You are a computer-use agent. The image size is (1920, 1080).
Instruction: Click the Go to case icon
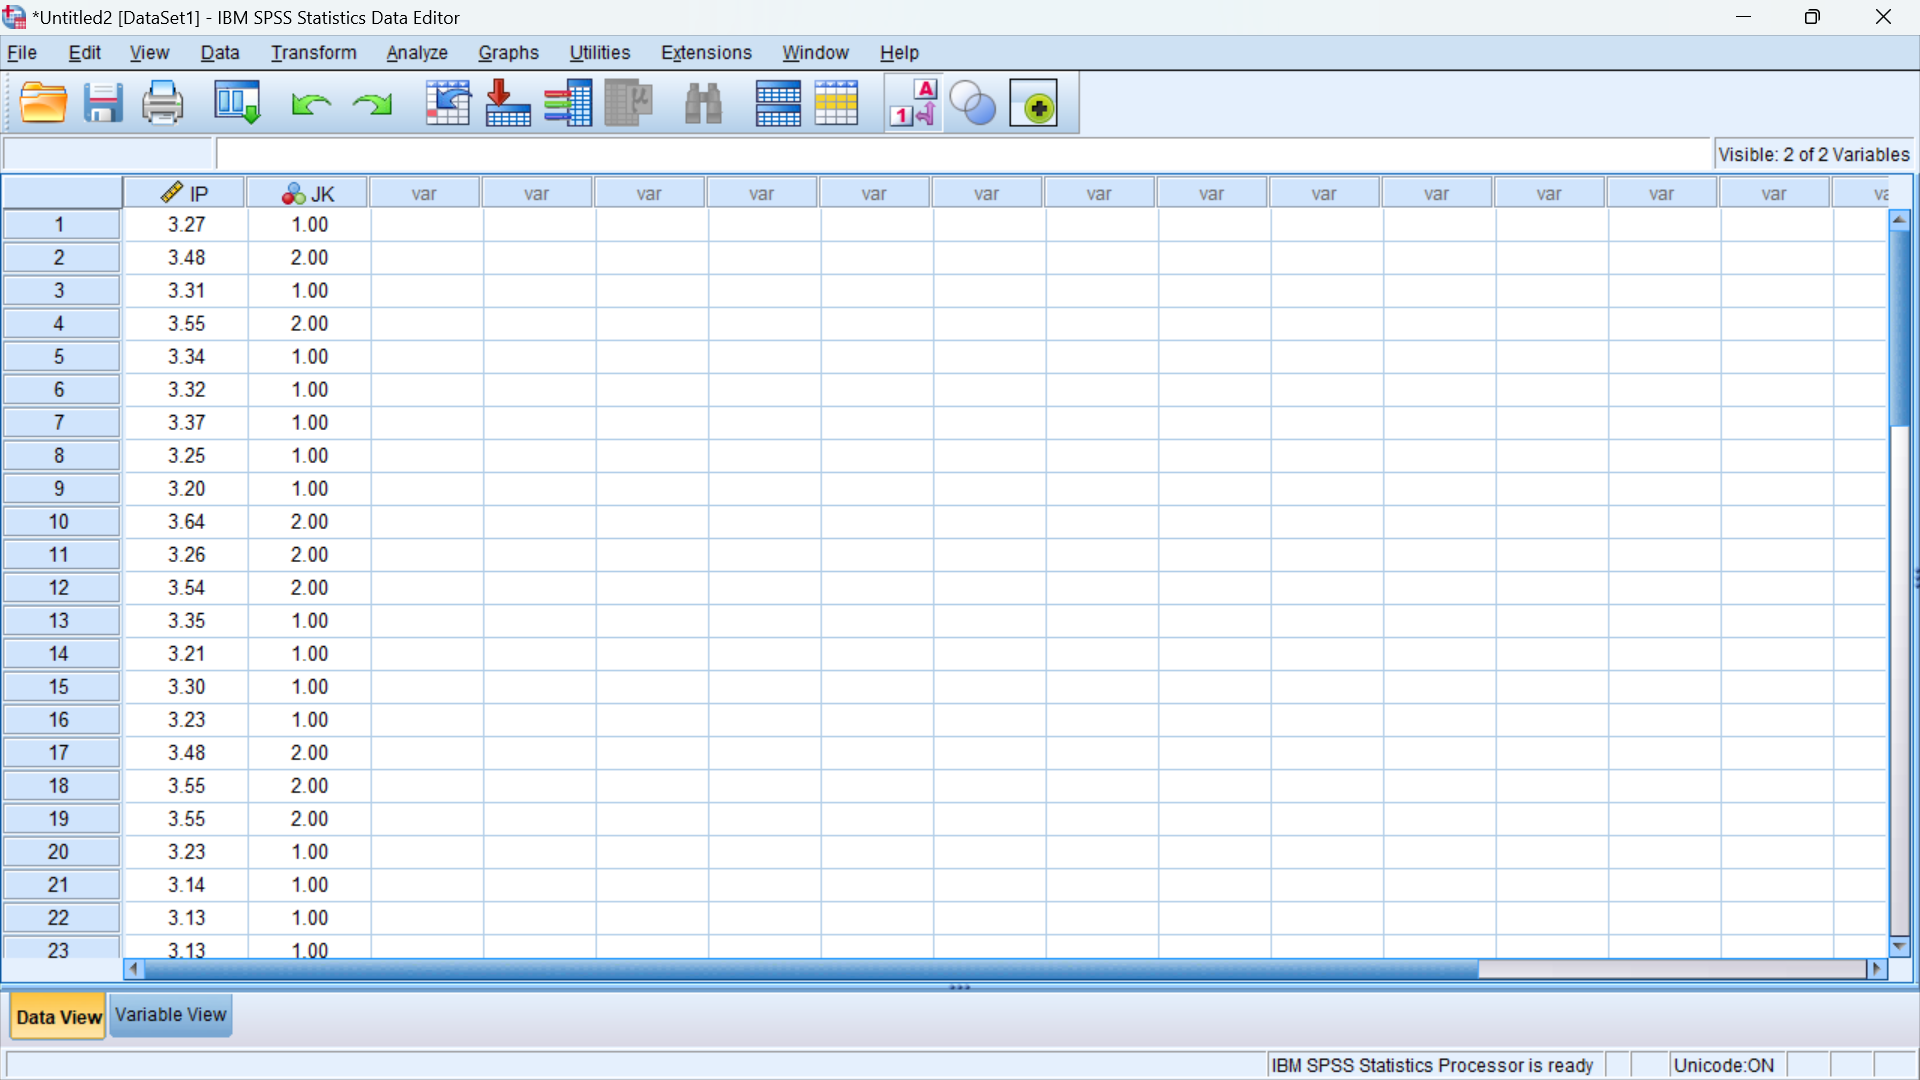[447, 103]
